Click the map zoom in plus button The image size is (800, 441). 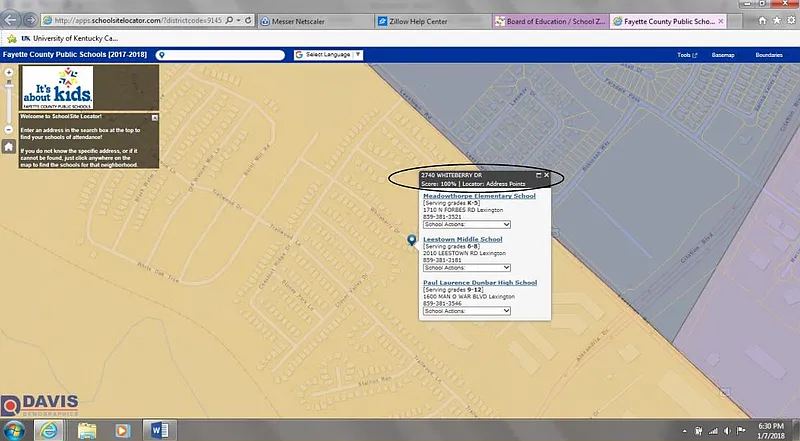pos(8,73)
